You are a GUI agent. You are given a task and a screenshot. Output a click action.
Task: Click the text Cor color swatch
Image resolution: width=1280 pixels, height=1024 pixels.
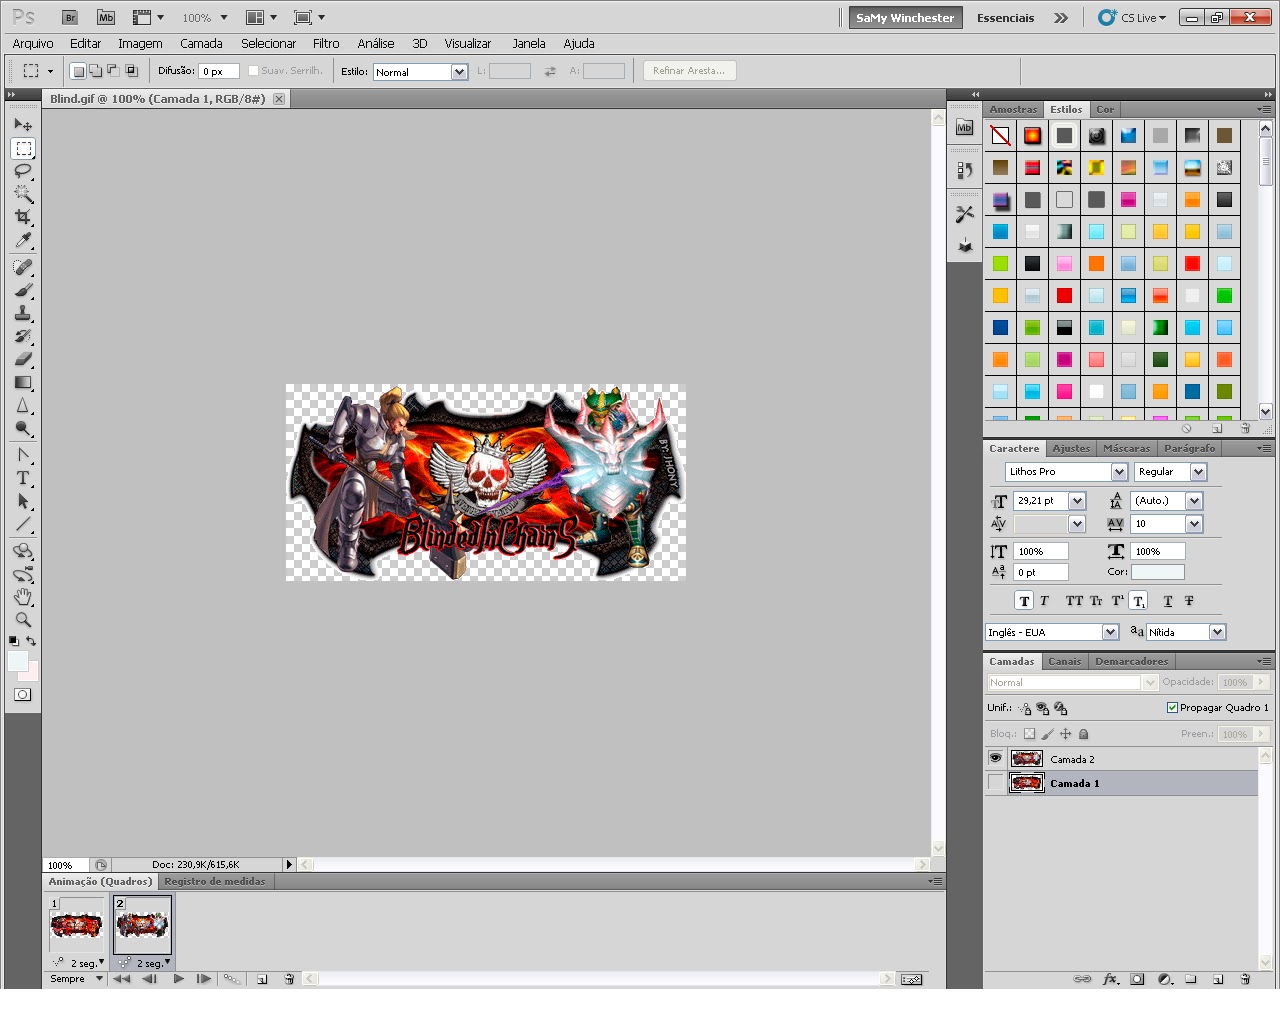[x=1157, y=572]
